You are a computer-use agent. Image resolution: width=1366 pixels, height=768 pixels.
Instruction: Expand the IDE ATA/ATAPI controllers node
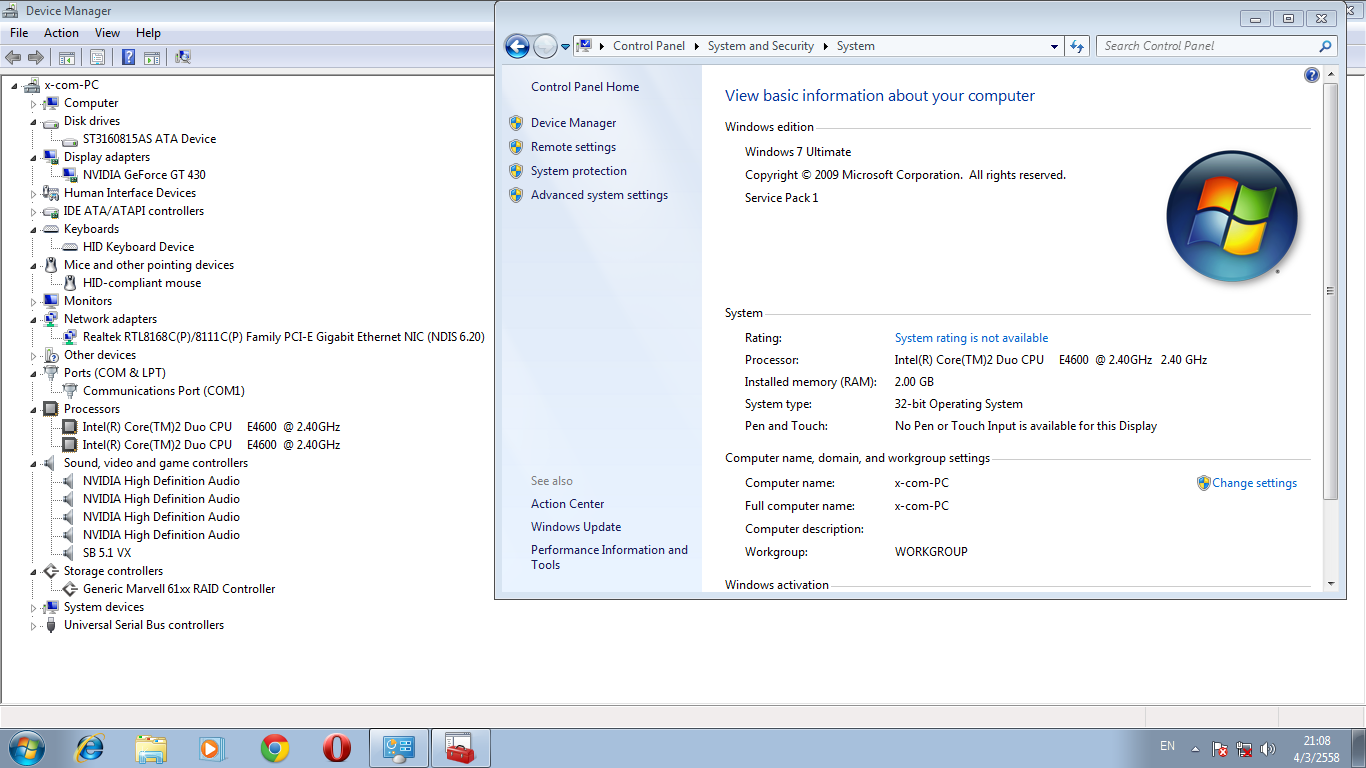click(33, 212)
